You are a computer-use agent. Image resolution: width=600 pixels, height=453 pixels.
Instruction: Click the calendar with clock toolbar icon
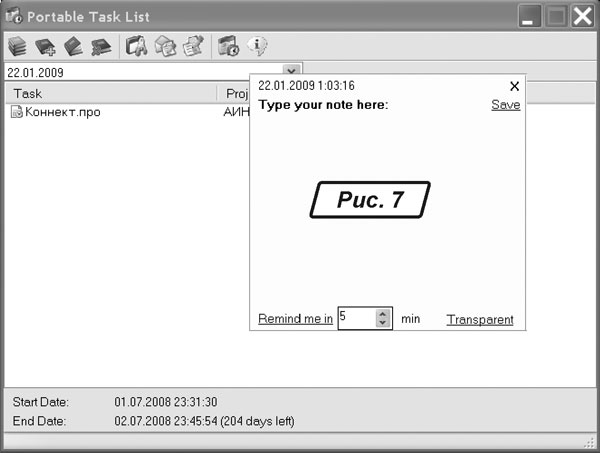[229, 45]
